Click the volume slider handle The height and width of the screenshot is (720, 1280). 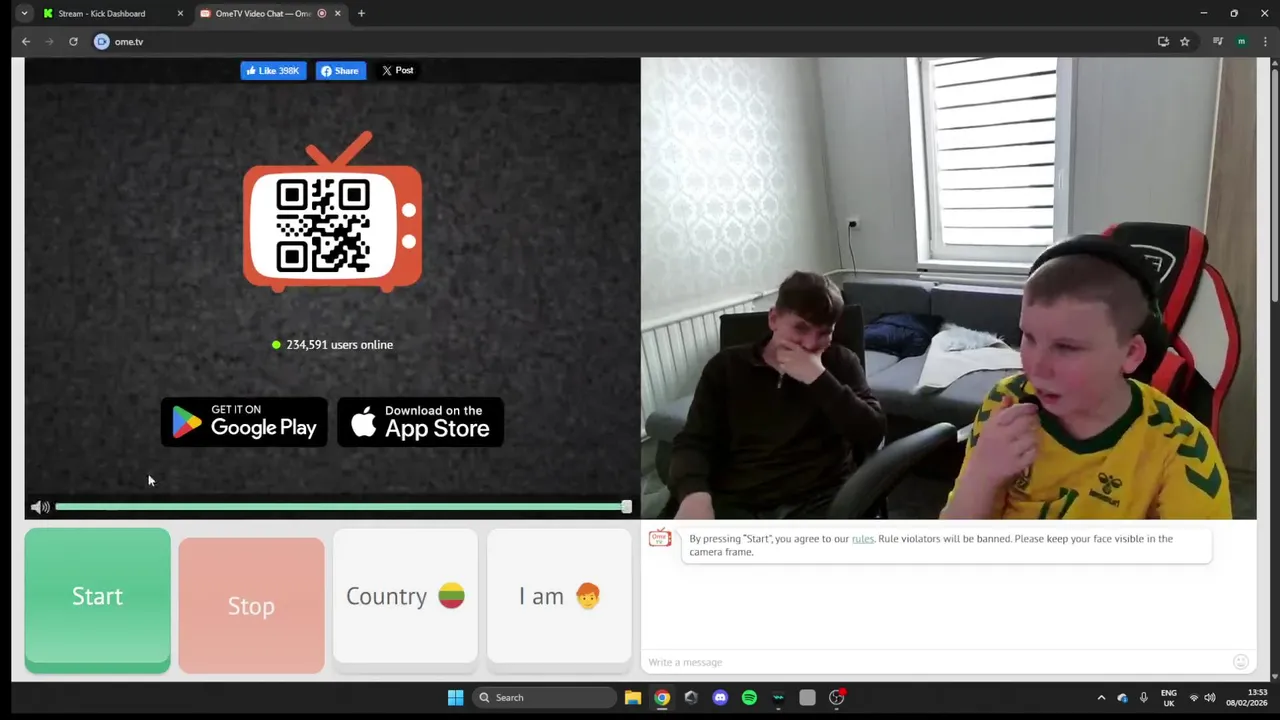(x=626, y=507)
